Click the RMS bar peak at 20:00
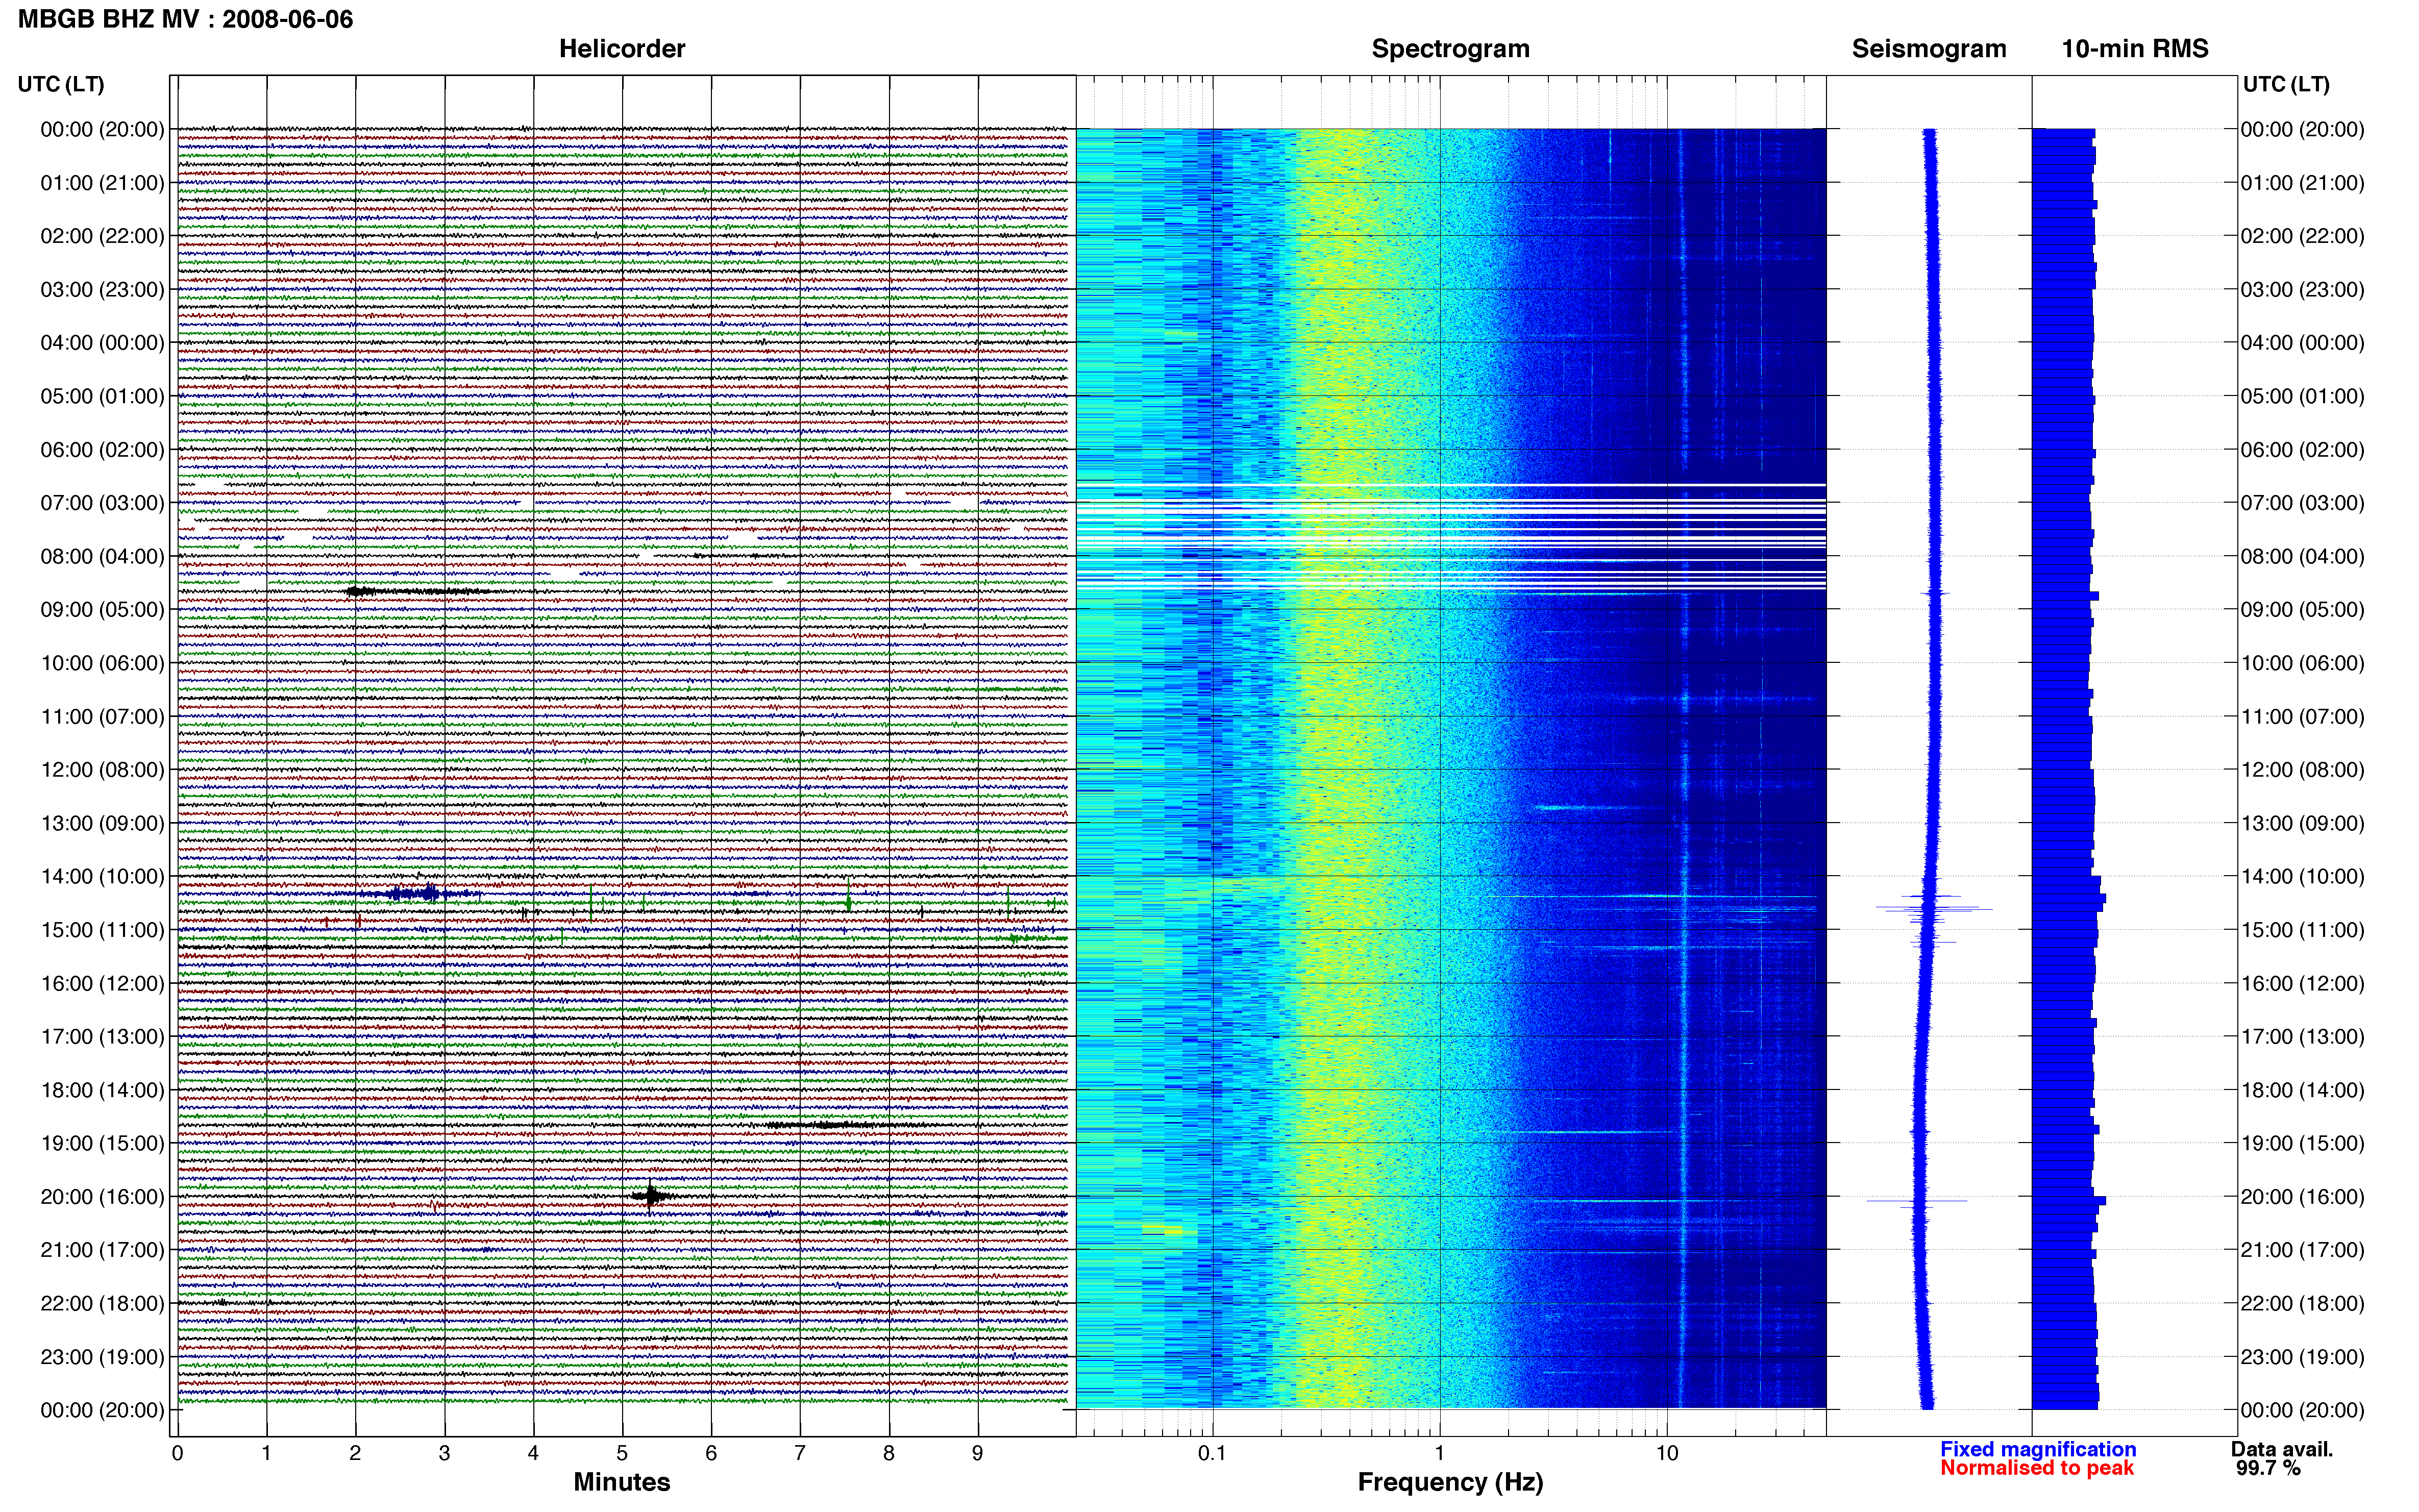 pyautogui.click(x=2069, y=1200)
